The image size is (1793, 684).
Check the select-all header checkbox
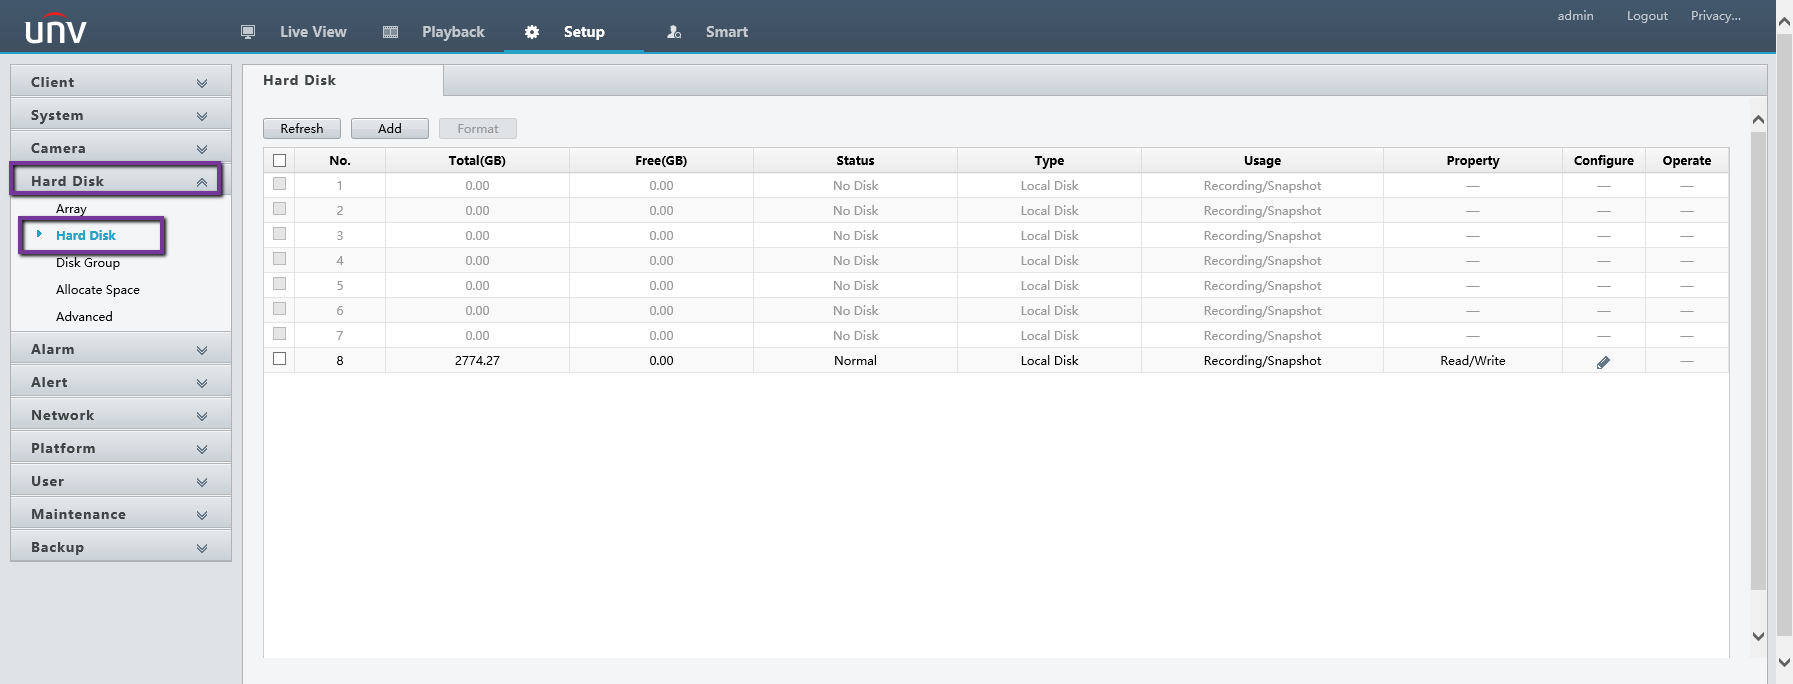280,160
